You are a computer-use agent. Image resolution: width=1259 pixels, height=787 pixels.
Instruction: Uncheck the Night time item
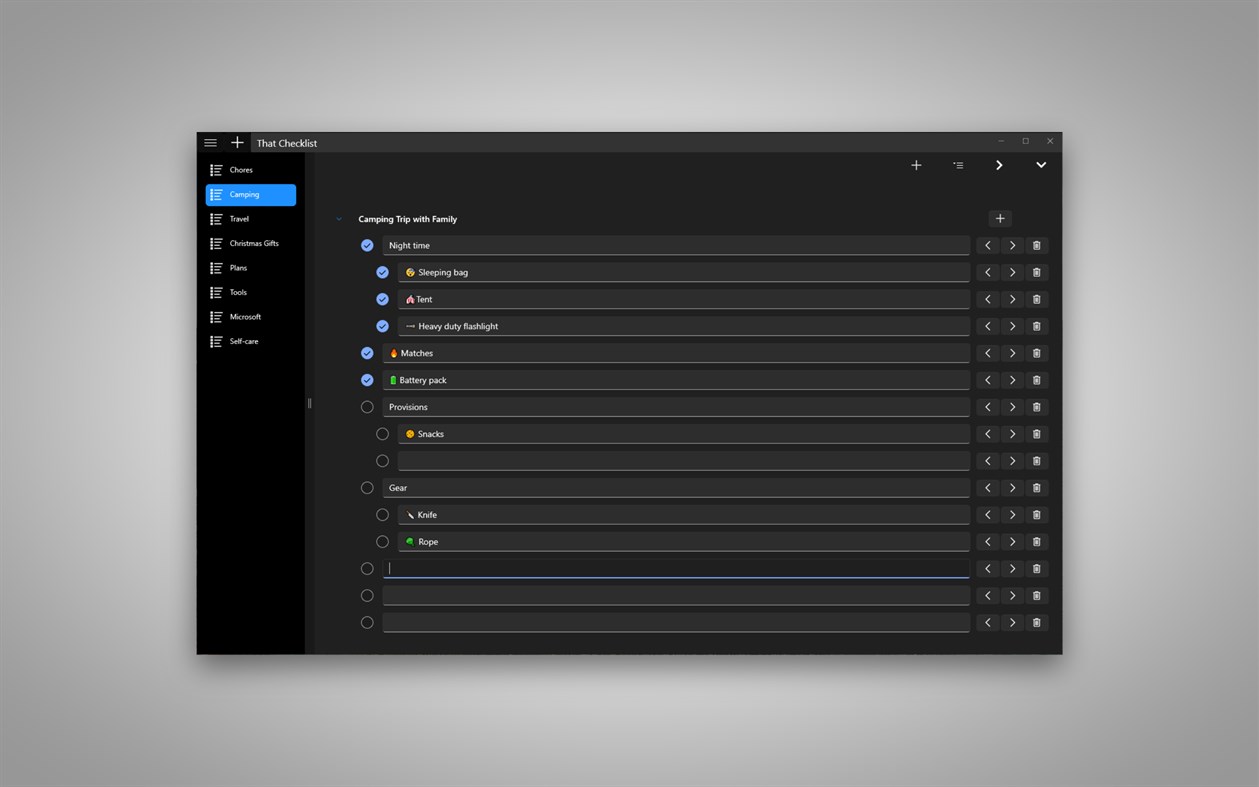pyautogui.click(x=367, y=244)
